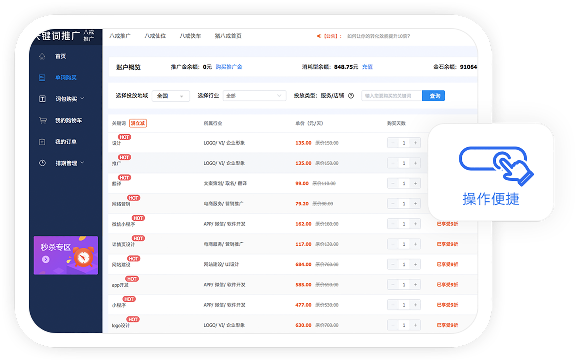579x362 pixels.
Task: Click the quantity field in the 79.20 row
Action: coord(404,204)
